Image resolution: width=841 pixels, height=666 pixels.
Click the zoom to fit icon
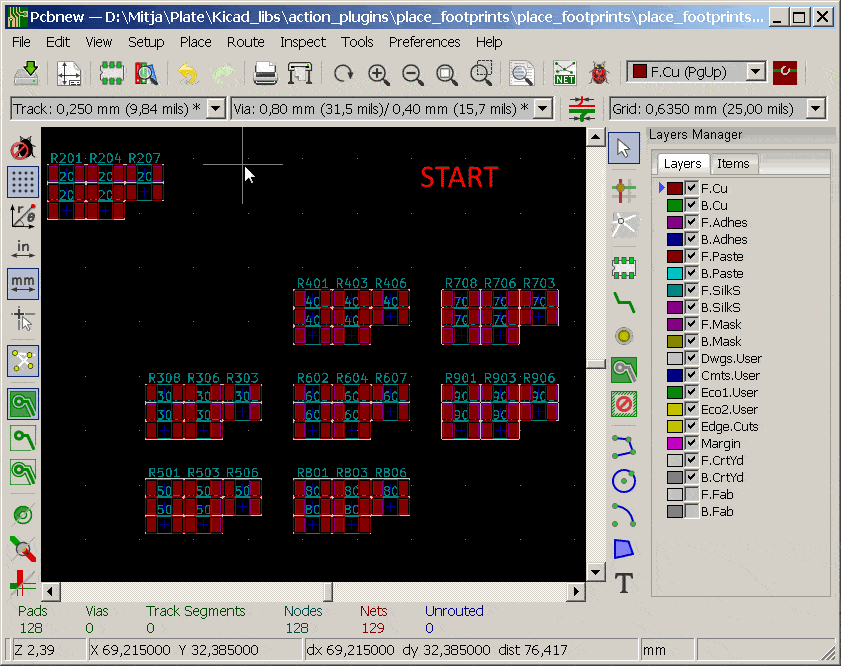447,73
